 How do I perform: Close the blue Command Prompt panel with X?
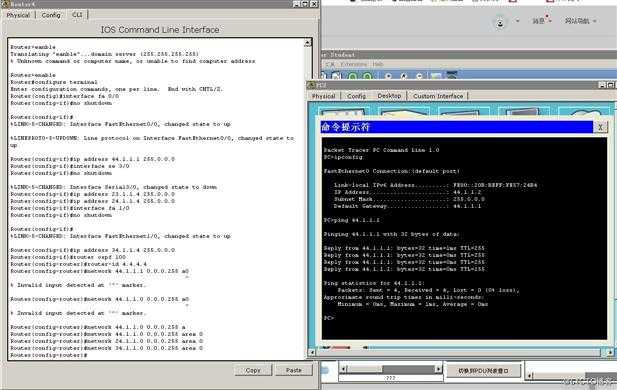pos(600,127)
